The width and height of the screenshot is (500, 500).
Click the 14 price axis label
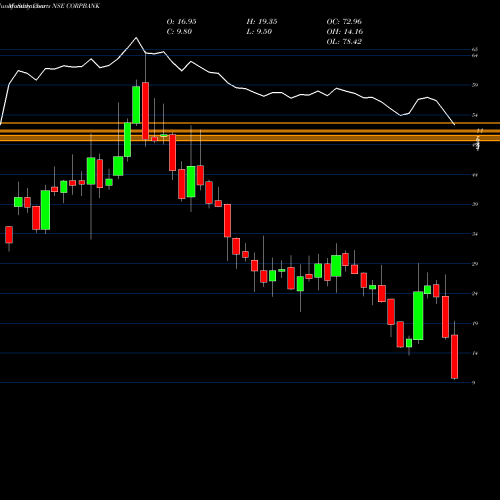coord(475,353)
